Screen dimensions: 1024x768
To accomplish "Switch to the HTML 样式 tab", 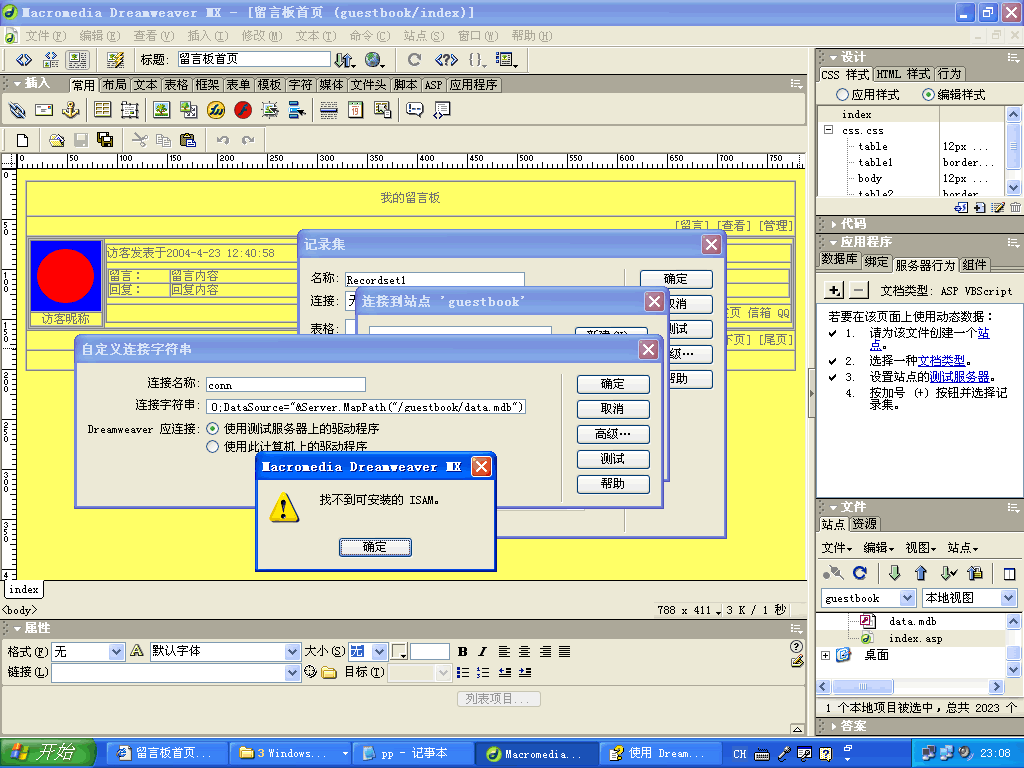I will click(x=903, y=74).
